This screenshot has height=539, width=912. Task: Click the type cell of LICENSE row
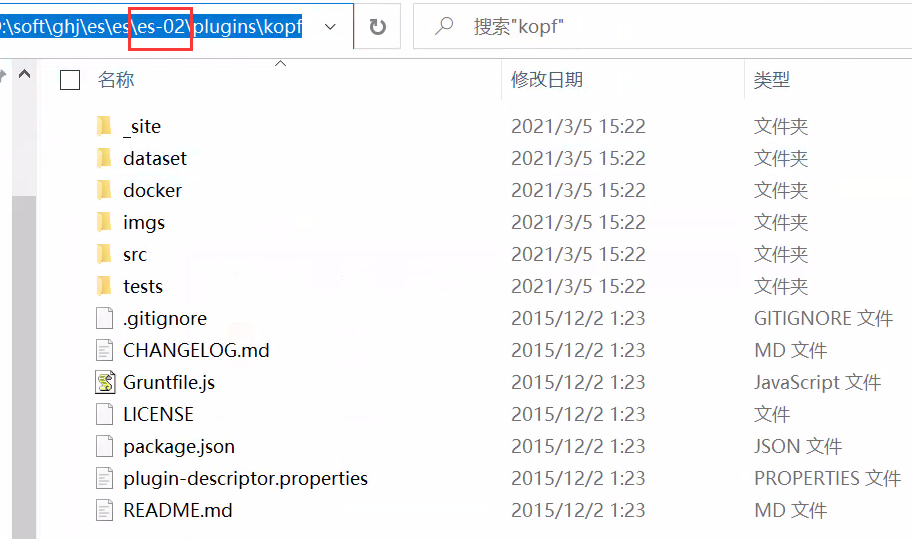click(772, 414)
